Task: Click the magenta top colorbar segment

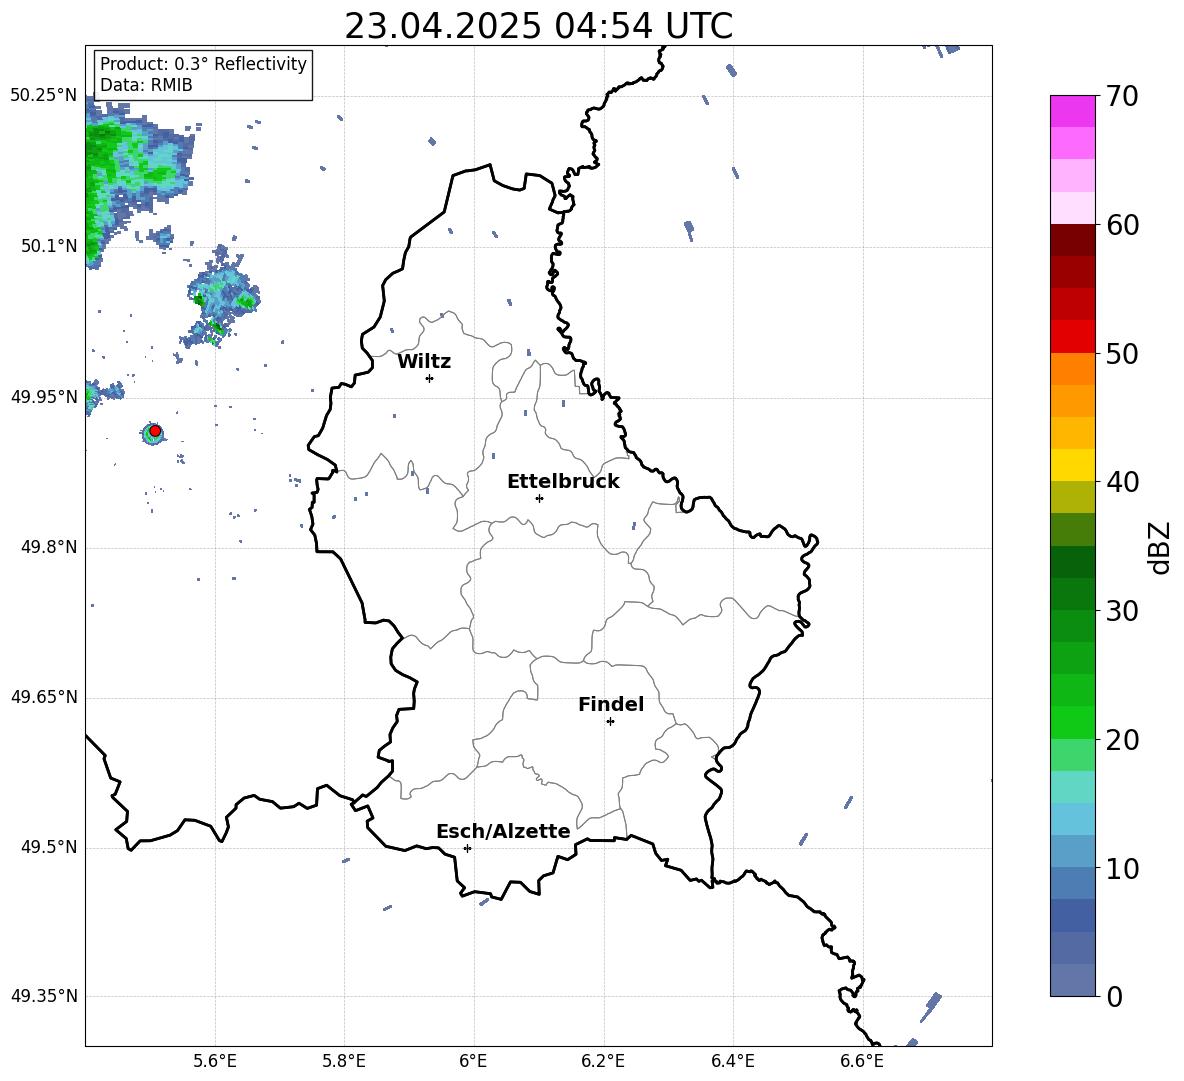Action: point(1072,111)
